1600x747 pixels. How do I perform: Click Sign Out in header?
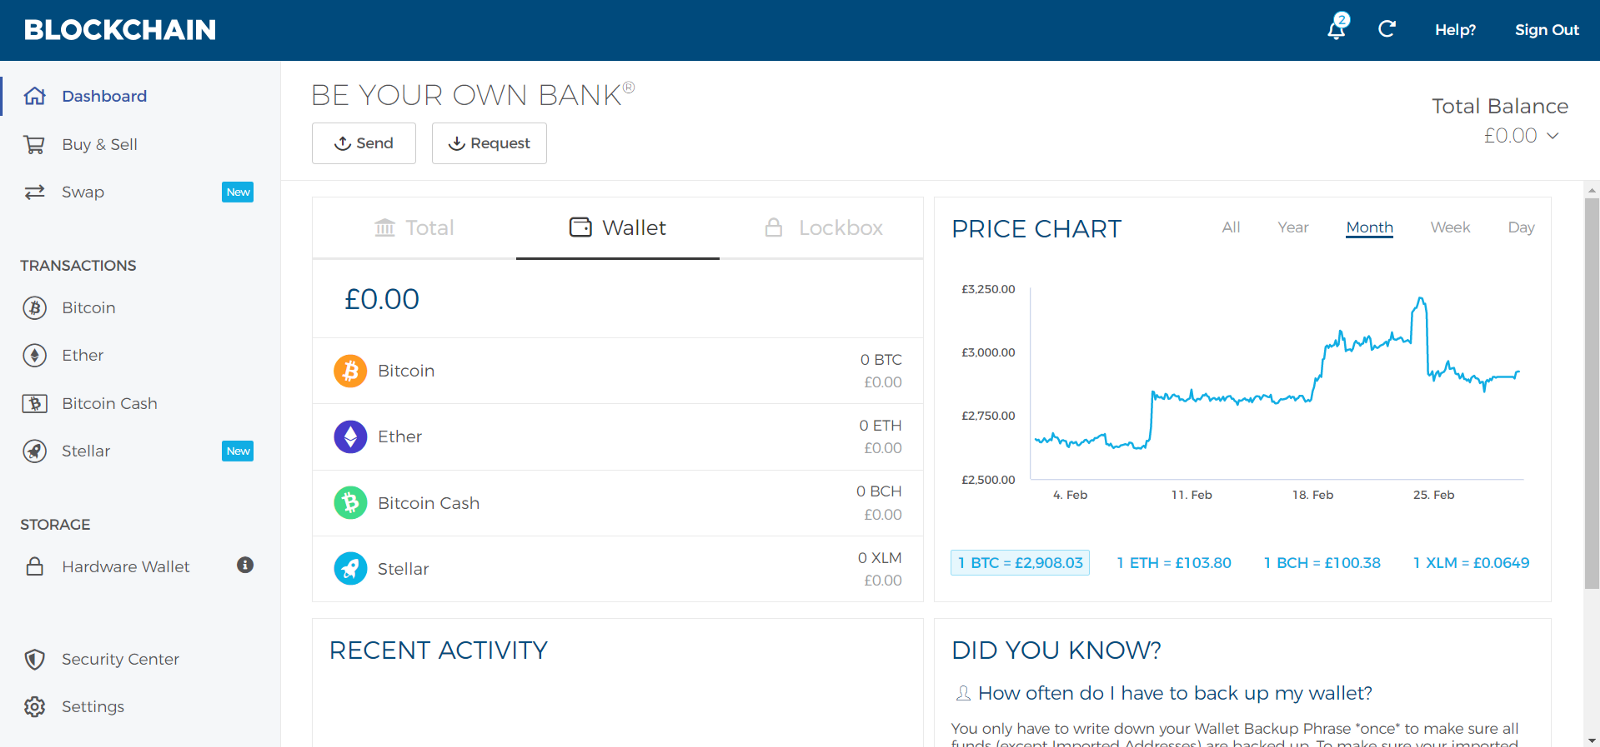click(1547, 30)
